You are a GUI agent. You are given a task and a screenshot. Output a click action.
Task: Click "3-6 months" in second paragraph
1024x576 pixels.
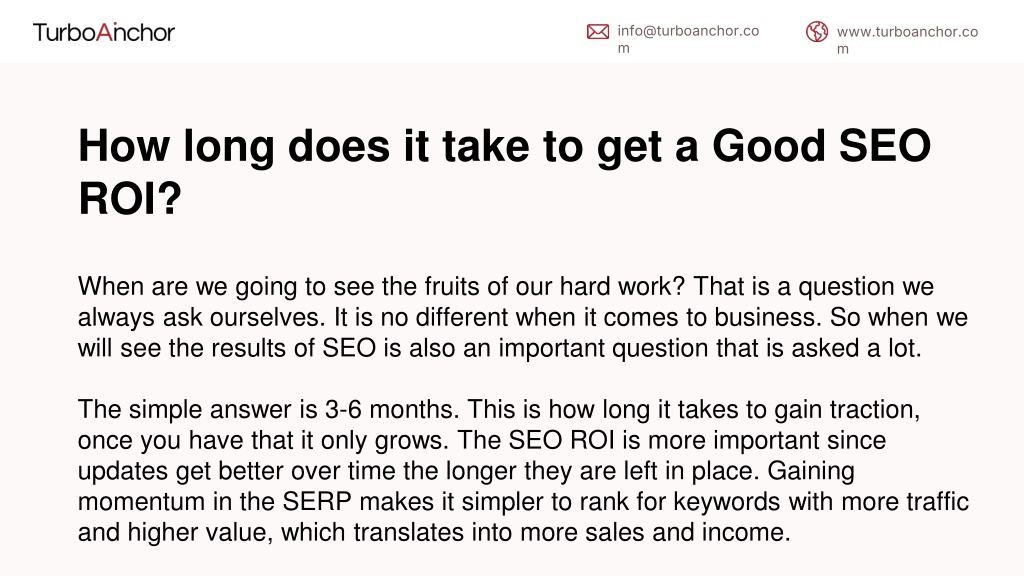tap(392, 409)
